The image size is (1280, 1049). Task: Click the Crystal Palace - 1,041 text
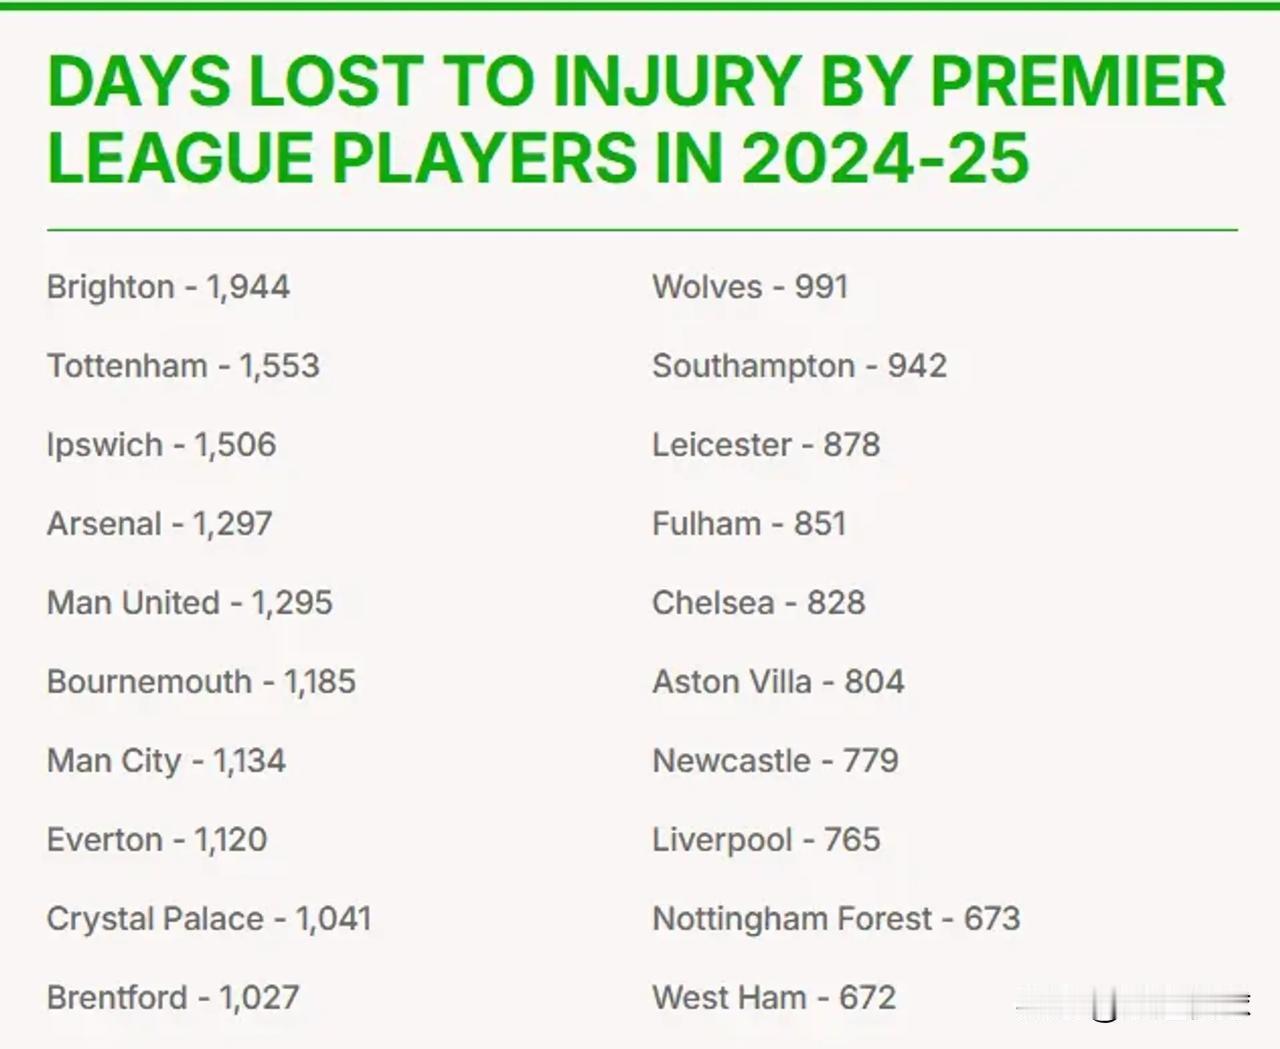tap(209, 919)
